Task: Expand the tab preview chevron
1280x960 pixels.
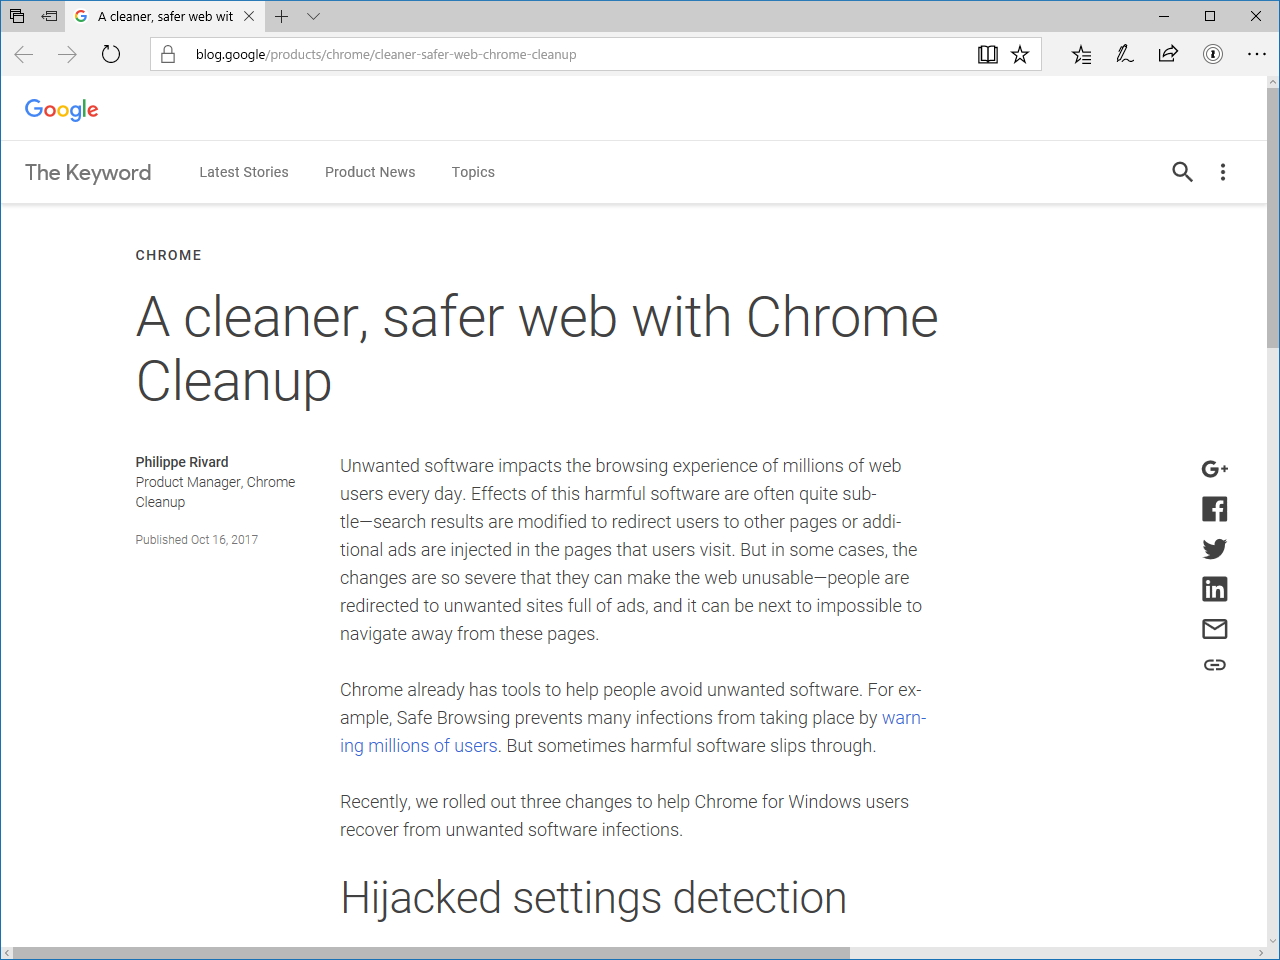Action: tap(313, 16)
